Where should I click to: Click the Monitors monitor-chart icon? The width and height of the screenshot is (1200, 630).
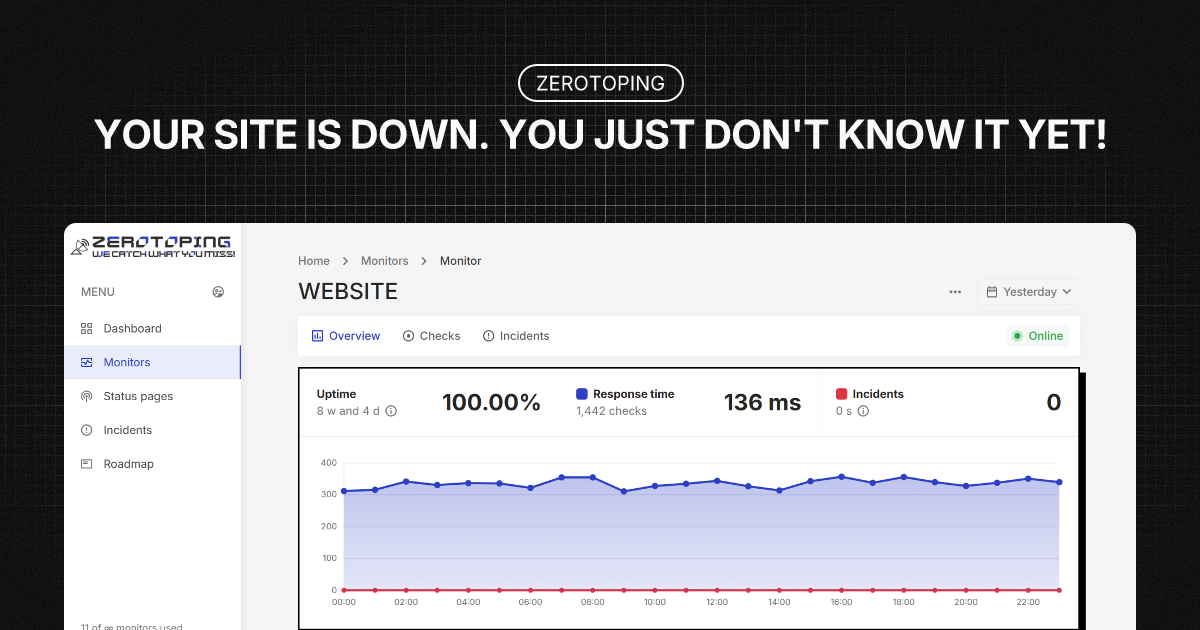coord(86,362)
